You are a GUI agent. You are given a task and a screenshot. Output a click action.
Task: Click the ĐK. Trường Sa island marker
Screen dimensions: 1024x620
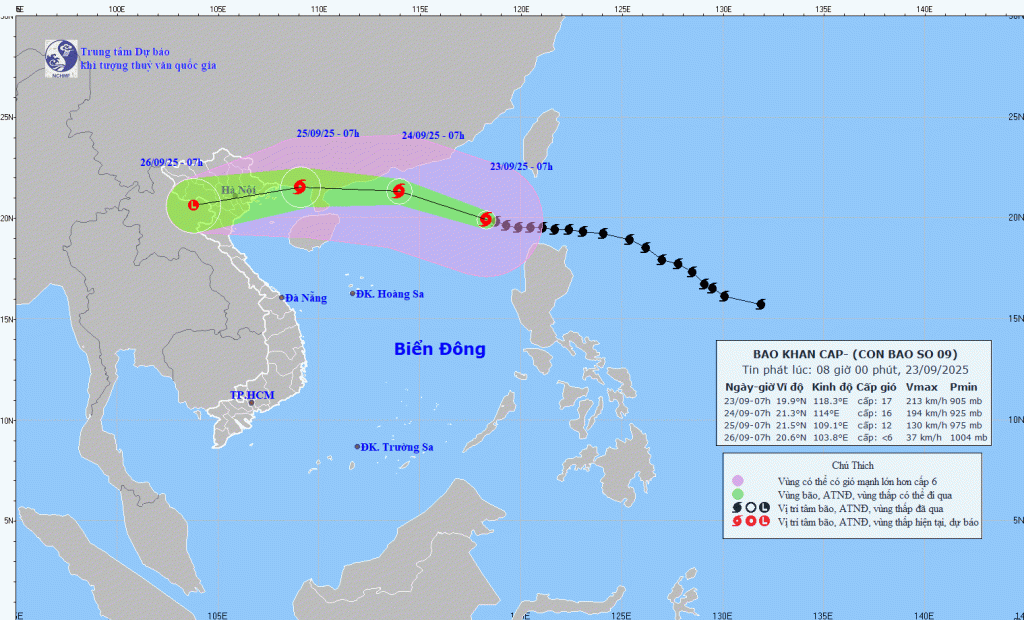[x=357, y=447]
